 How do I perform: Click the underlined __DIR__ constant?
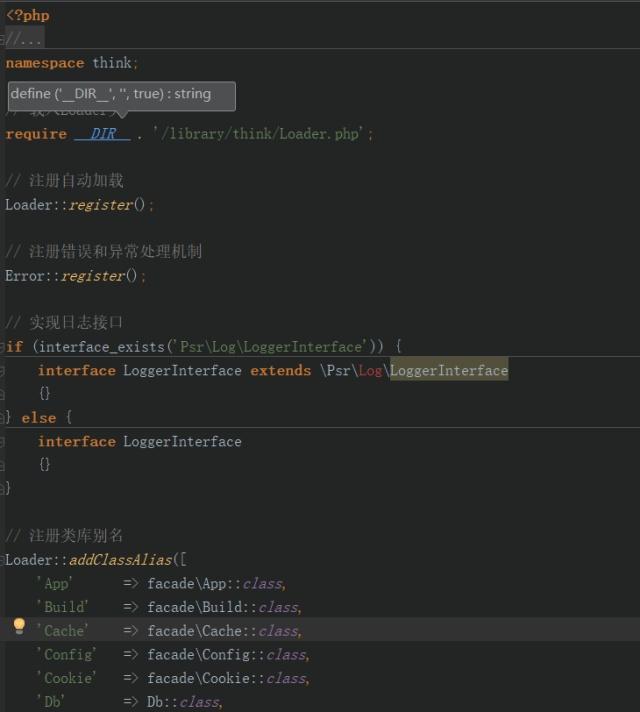click(103, 133)
